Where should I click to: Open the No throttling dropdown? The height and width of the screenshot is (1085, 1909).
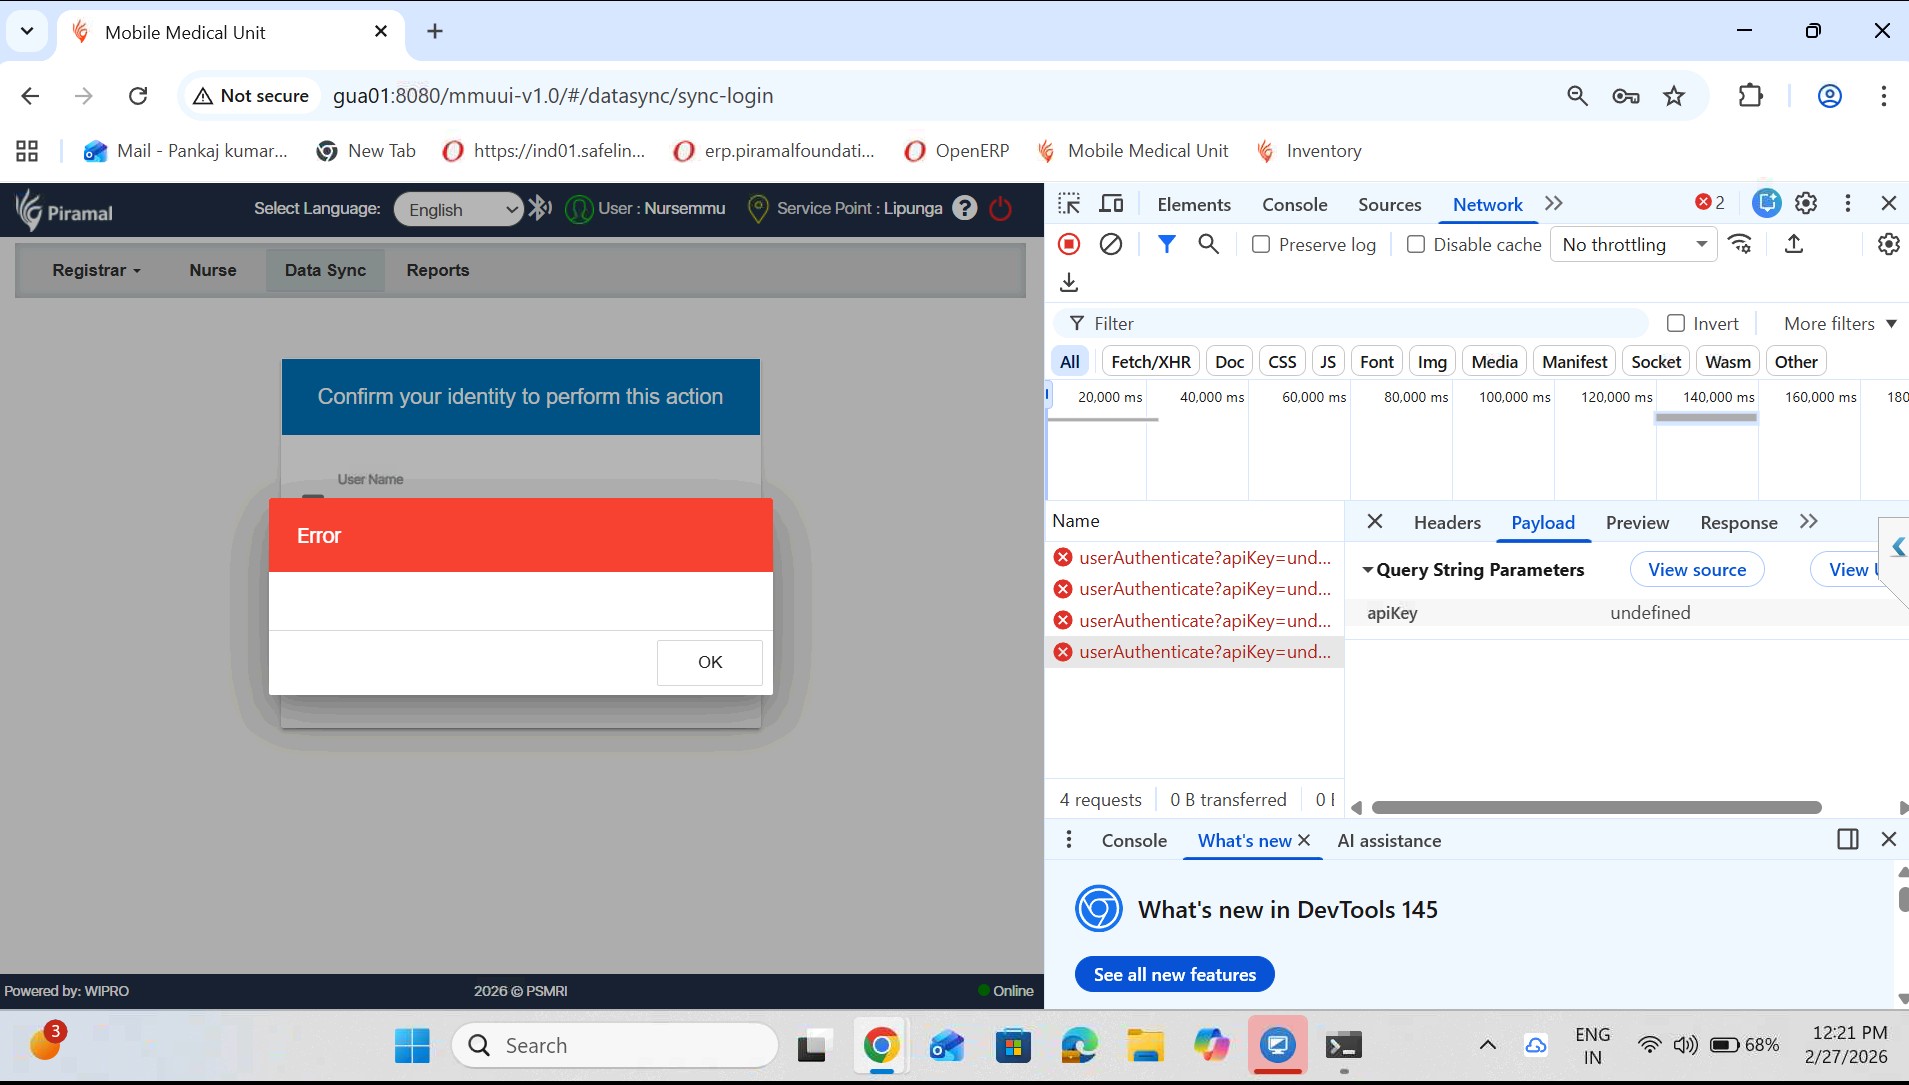point(1633,245)
